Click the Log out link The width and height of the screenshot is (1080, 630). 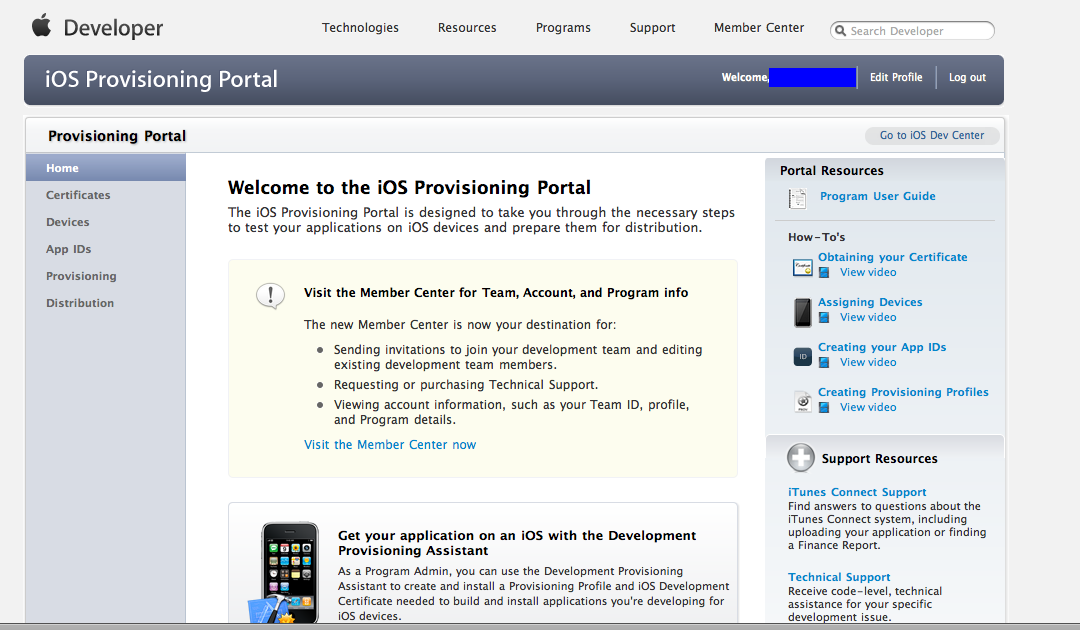click(967, 77)
